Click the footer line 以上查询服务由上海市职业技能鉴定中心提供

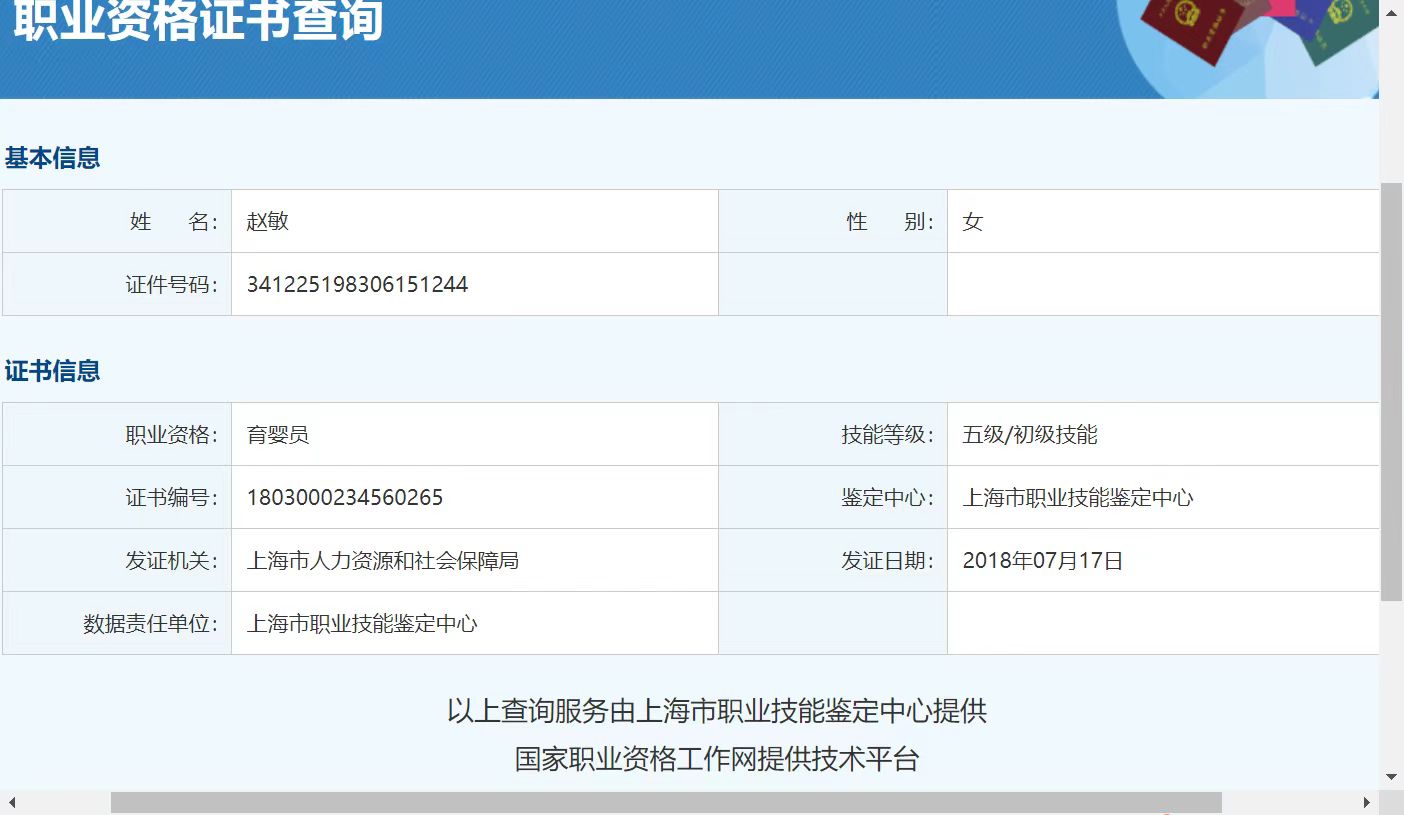pyautogui.click(x=717, y=711)
